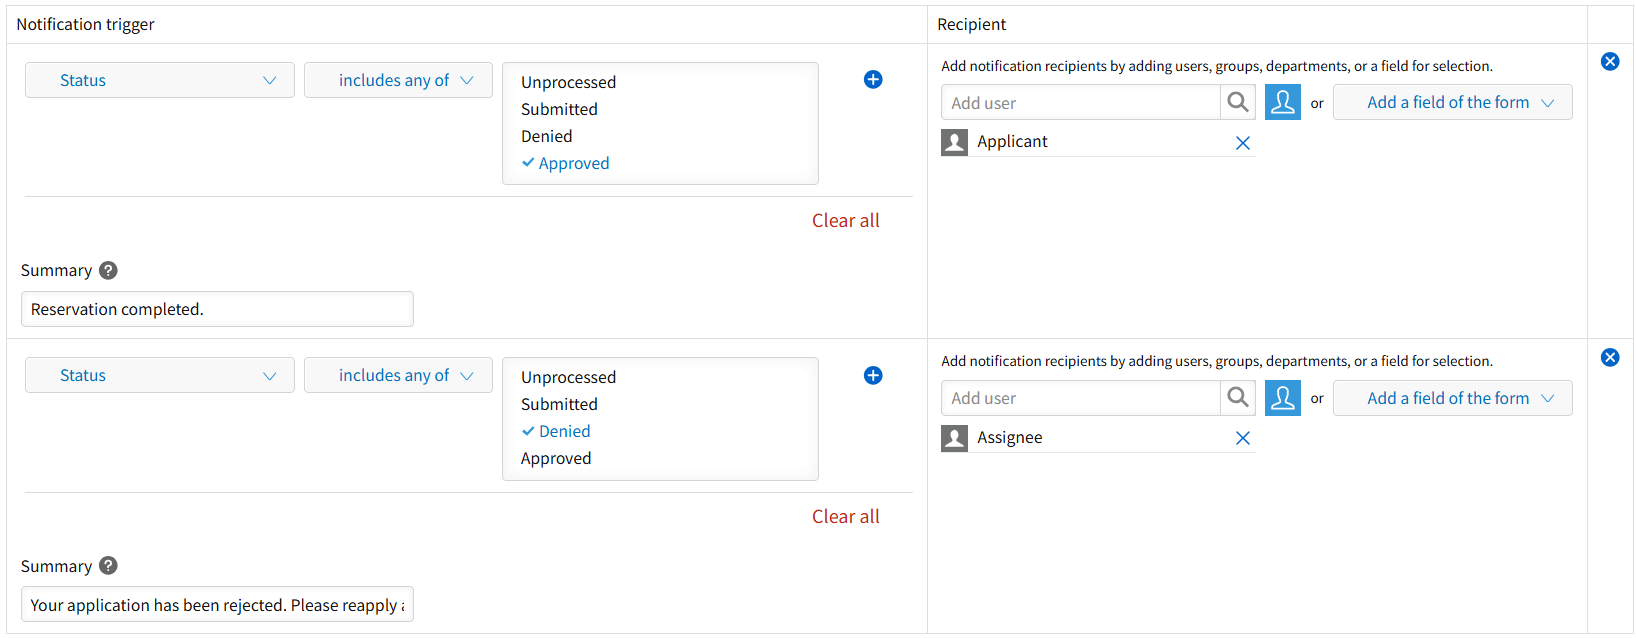Image resolution: width=1636 pixels, height=639 pixels.
Task: Edit the 'Reservation completed.' summary field
Action: (x=217, y=309)
